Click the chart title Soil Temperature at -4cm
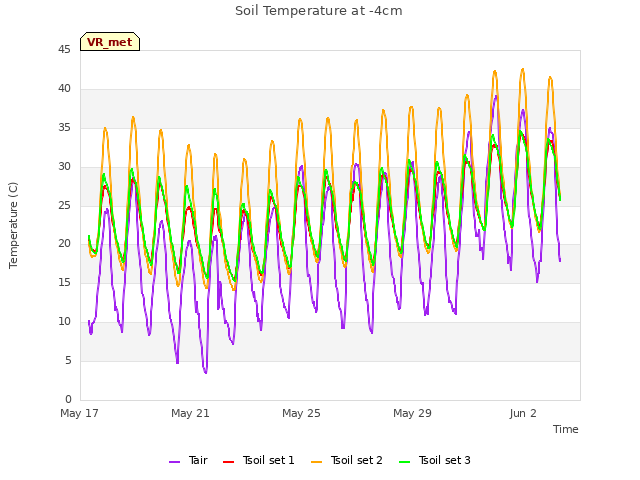 pos(319,11)
